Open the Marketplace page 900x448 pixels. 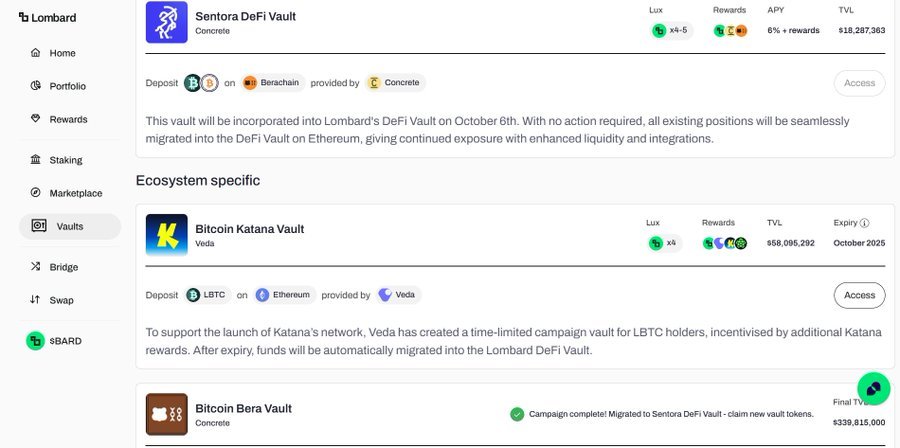pyautogui.click(x=75, y=193)
